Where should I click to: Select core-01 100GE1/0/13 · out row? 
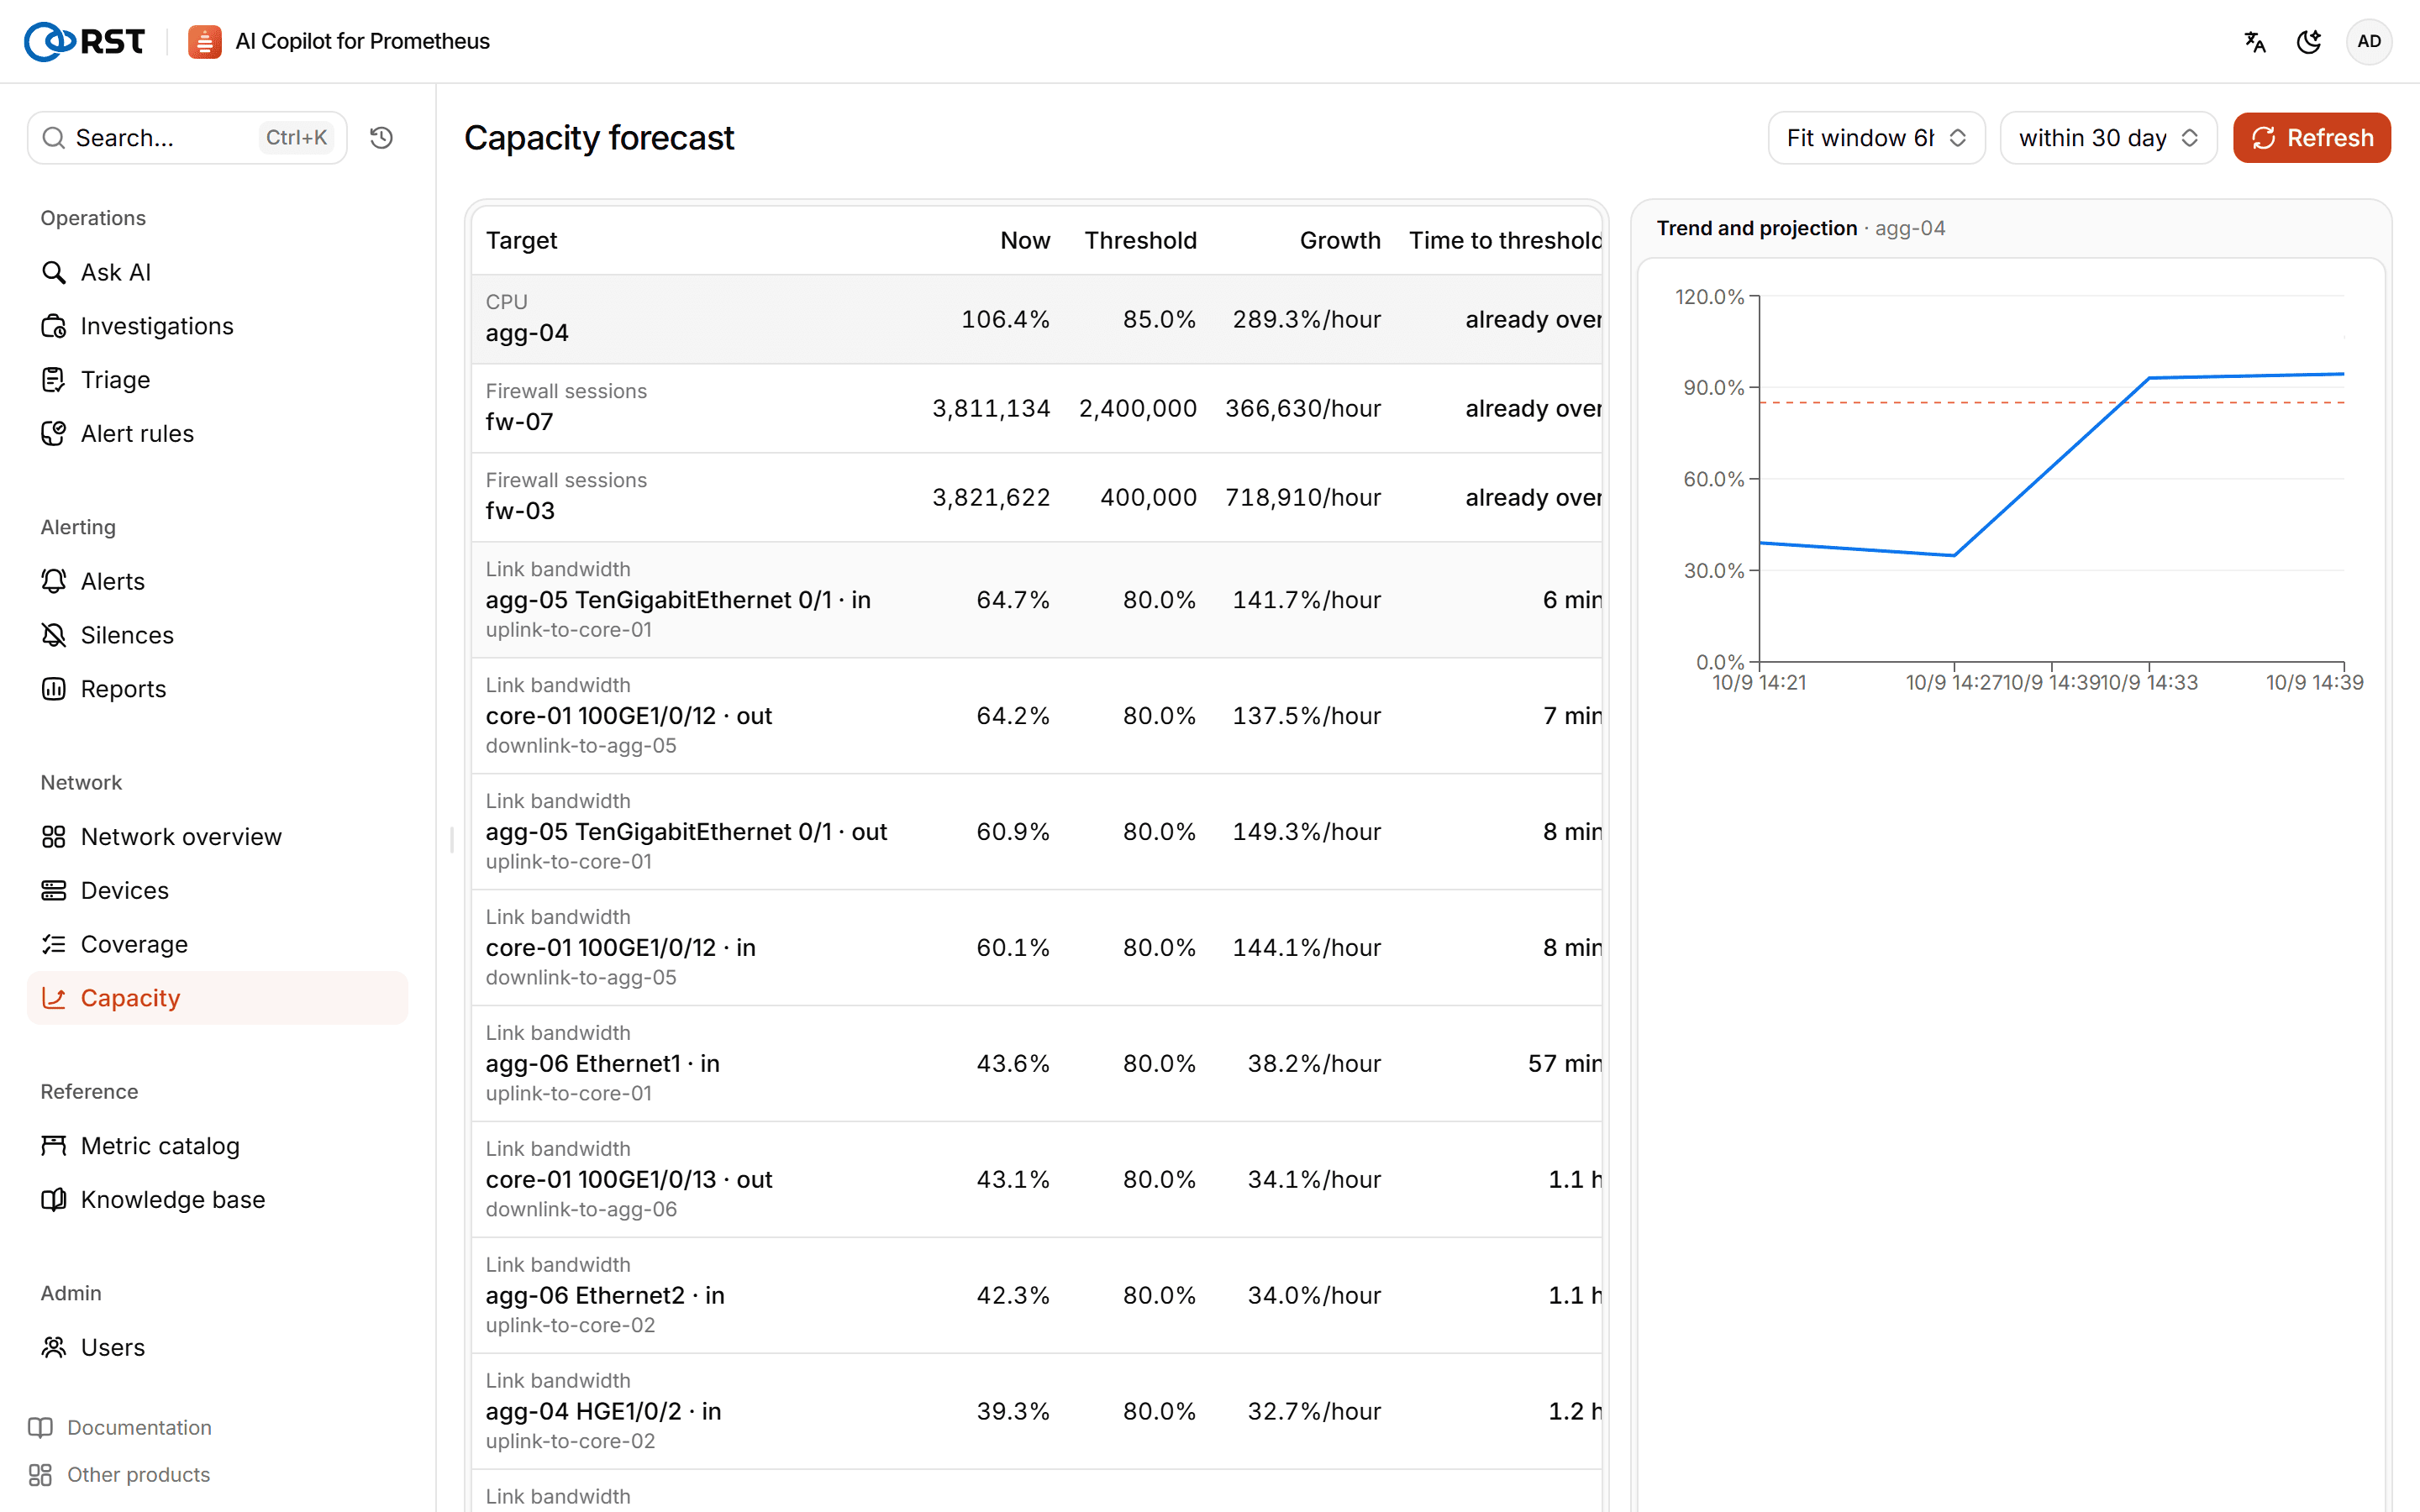pyautogui.click(x=1037, y=1180)
